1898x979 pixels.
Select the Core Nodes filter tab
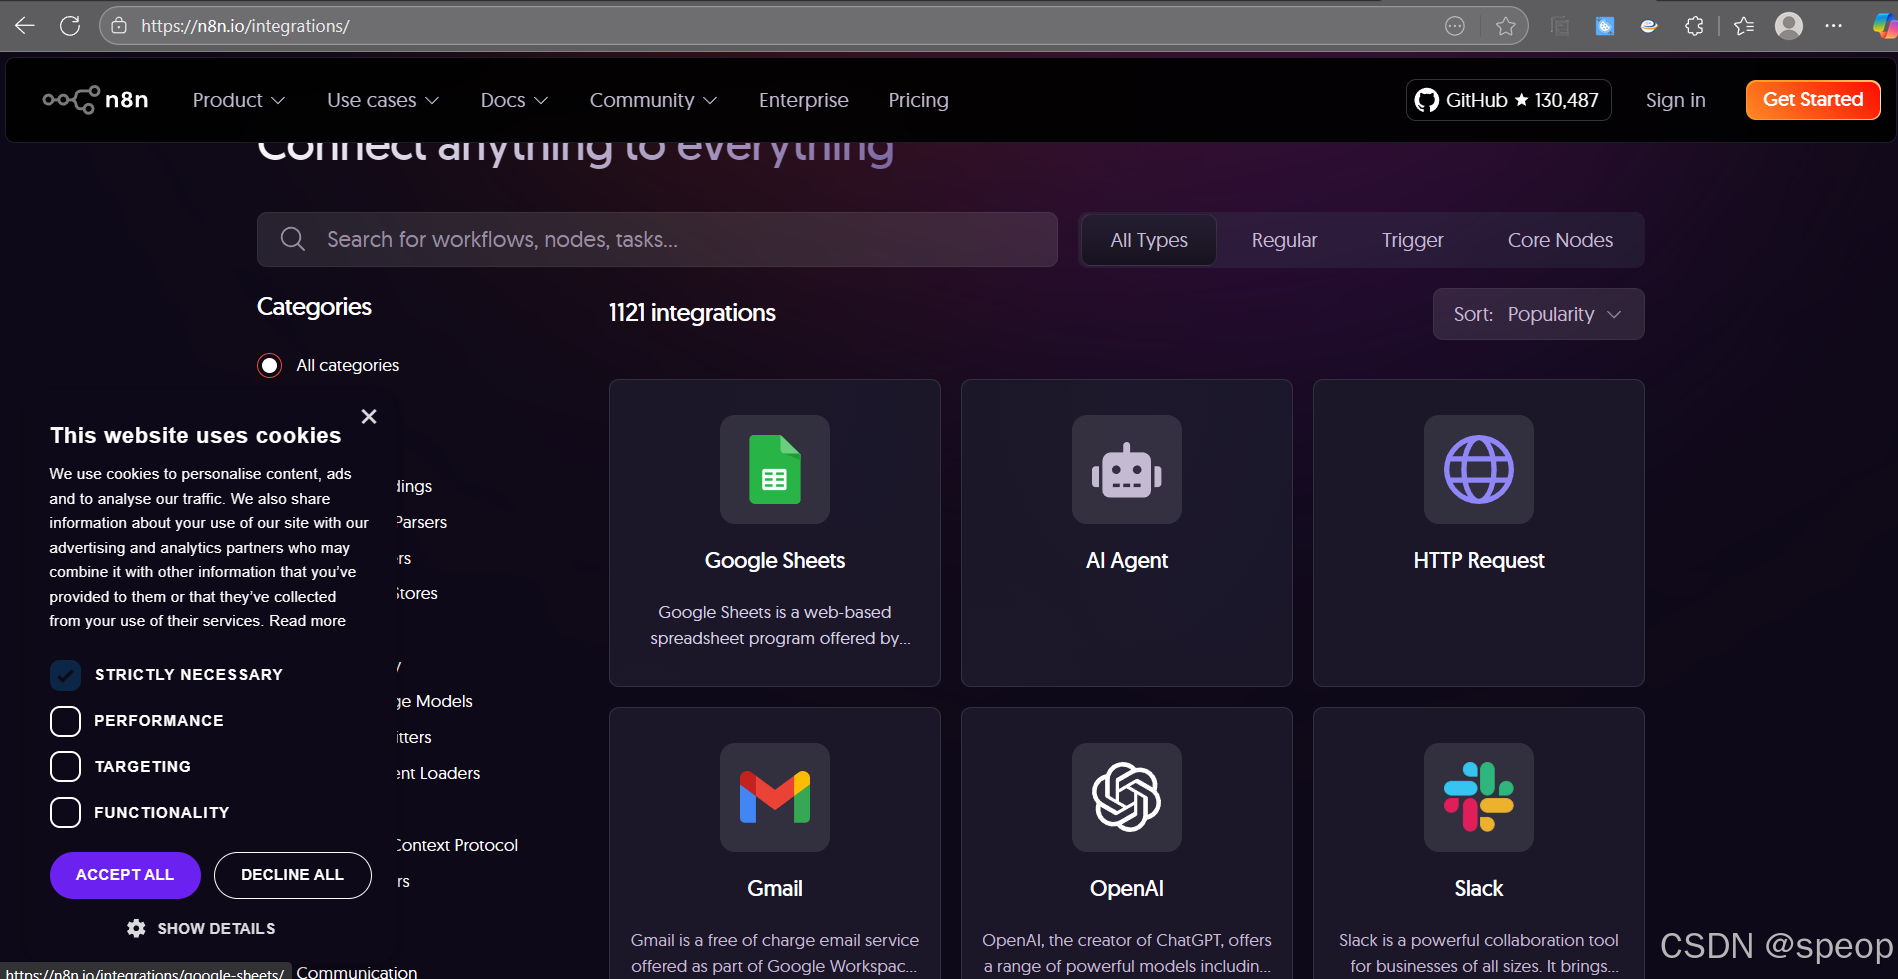[x=1560, y=240]
